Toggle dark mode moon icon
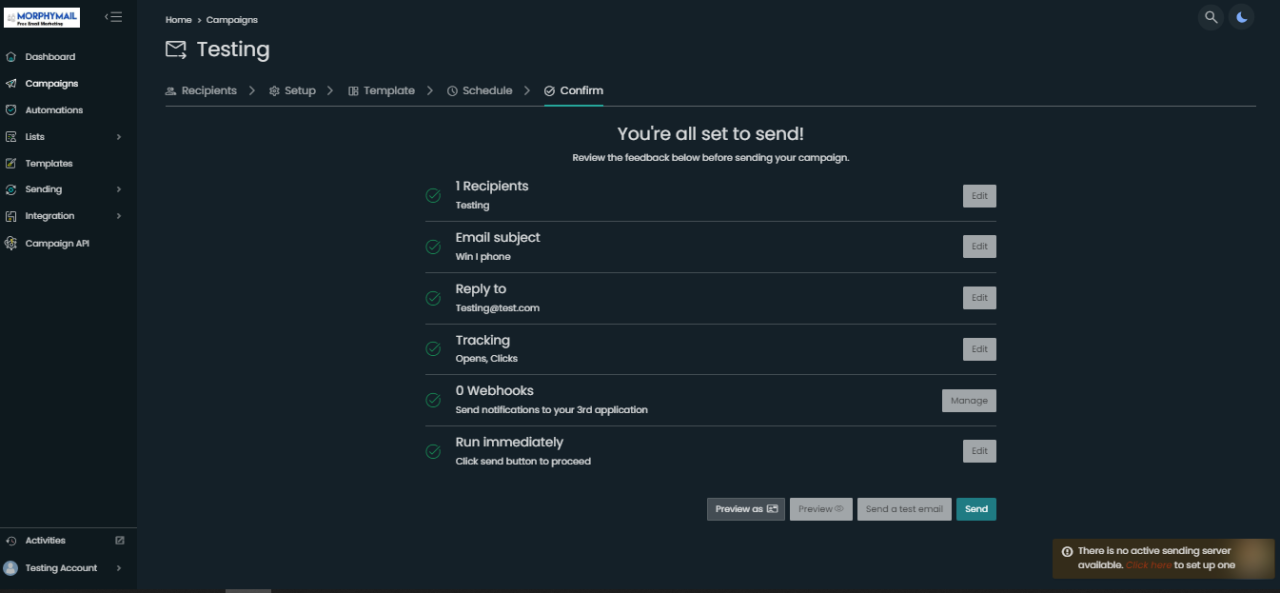 click(1241, 17)
